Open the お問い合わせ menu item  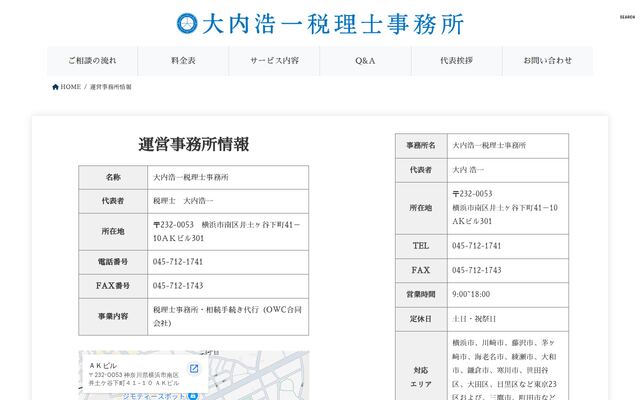[x=547, y=61]
